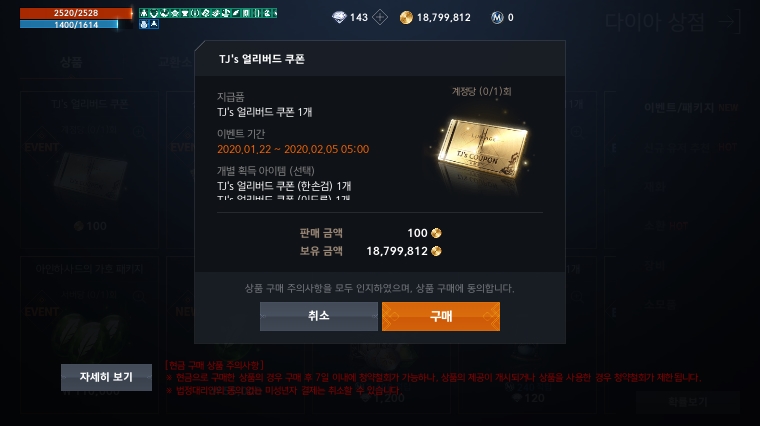Click 확률보기 probability button

point(688,402)
